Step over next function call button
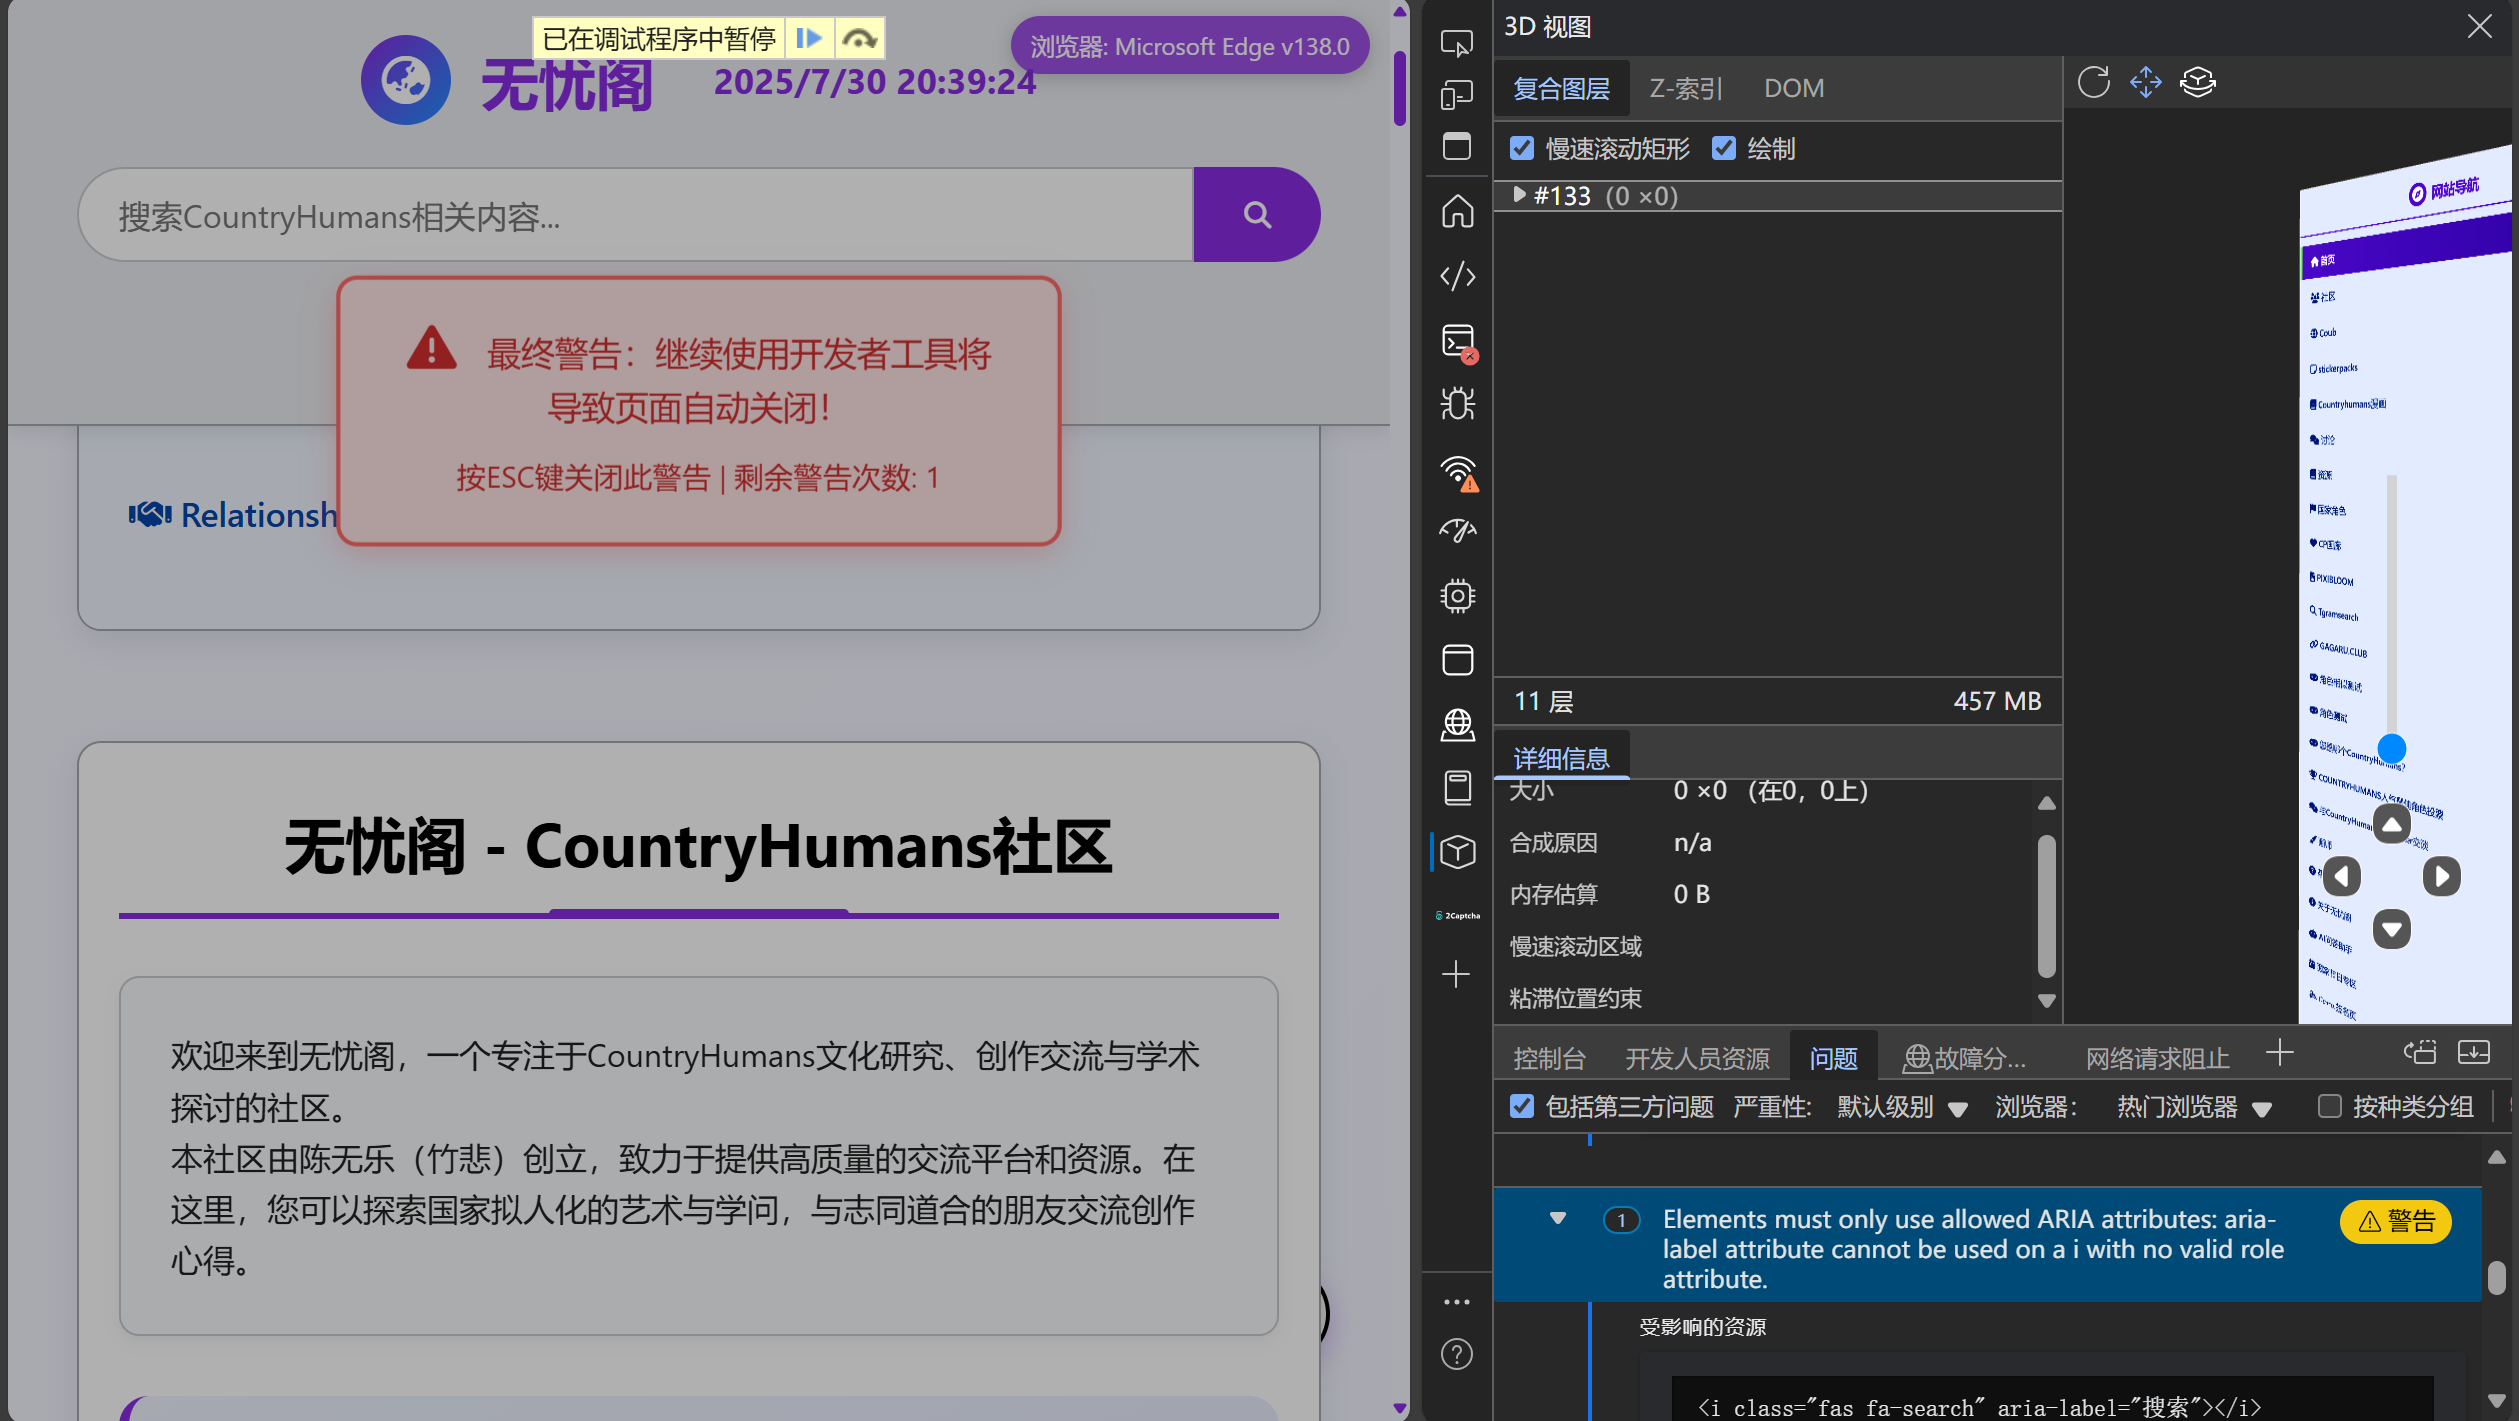 click(859, 39)
